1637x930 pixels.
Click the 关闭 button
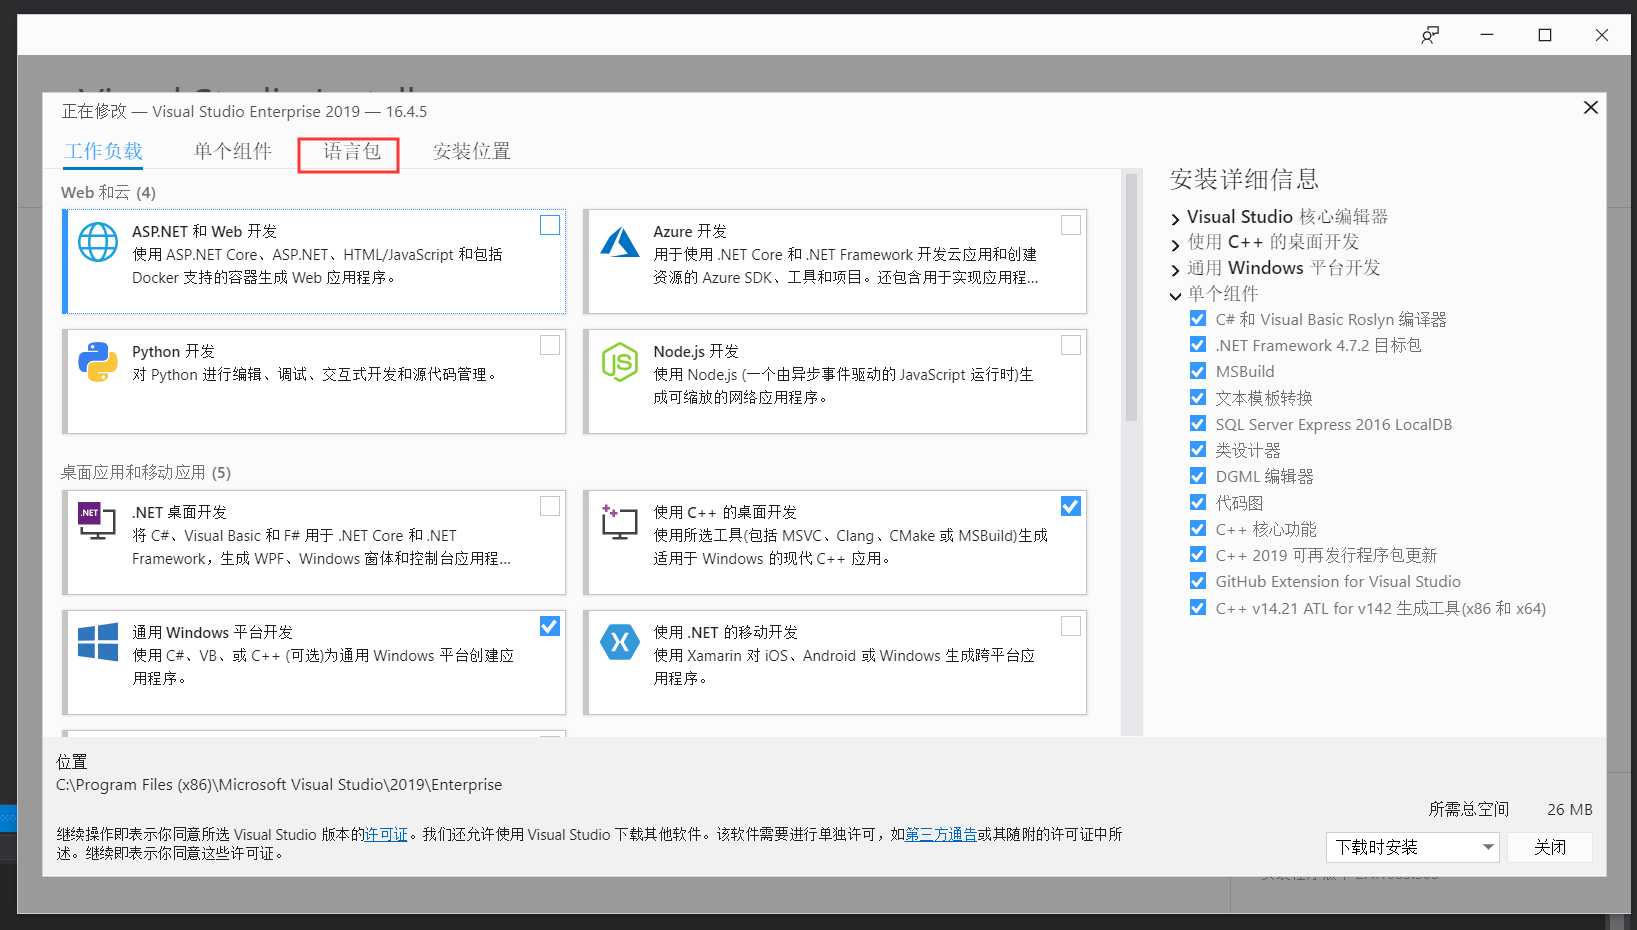(x=1550, y=847)
